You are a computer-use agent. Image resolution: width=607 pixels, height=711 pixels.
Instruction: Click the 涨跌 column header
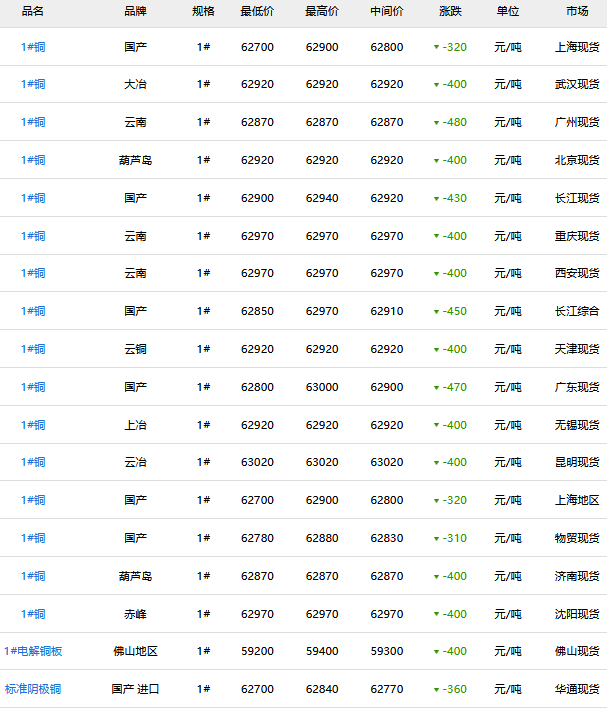point(451,11)
